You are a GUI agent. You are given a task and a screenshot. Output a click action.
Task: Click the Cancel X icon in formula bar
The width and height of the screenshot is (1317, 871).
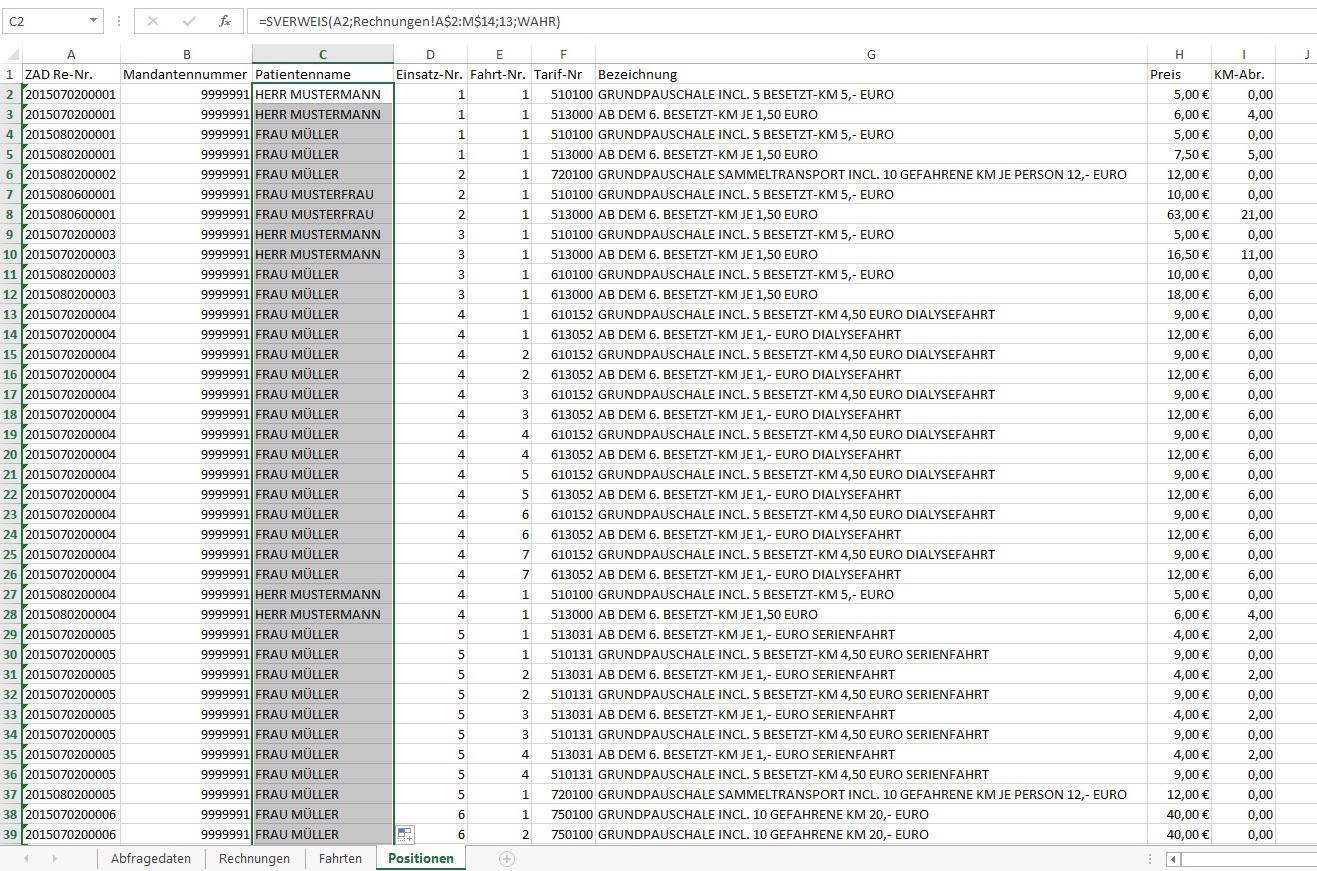(153, 21)
